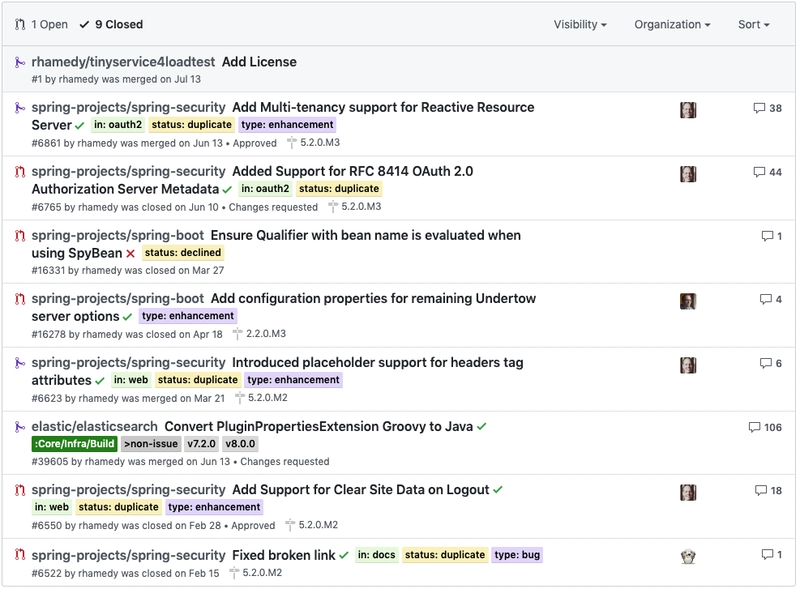This screenshot has height=589, width=800.
Task: Filter by type: enhancement label on #16278
Action: 188,316
